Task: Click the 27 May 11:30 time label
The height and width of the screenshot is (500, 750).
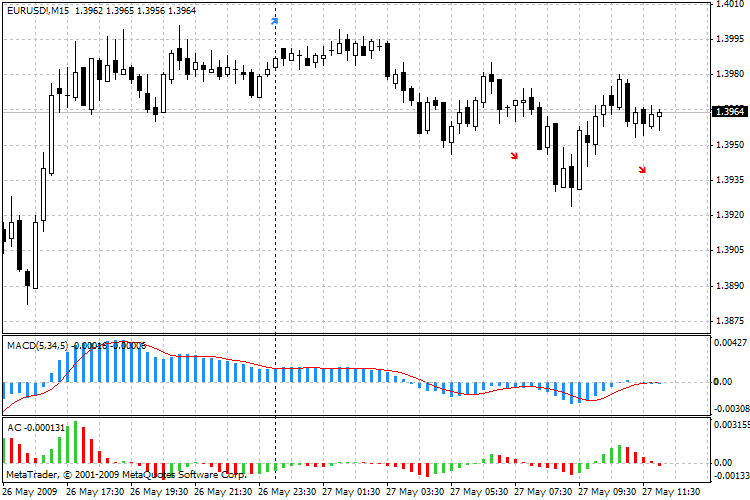Action: pyautogui.click(x=671, y=492)
